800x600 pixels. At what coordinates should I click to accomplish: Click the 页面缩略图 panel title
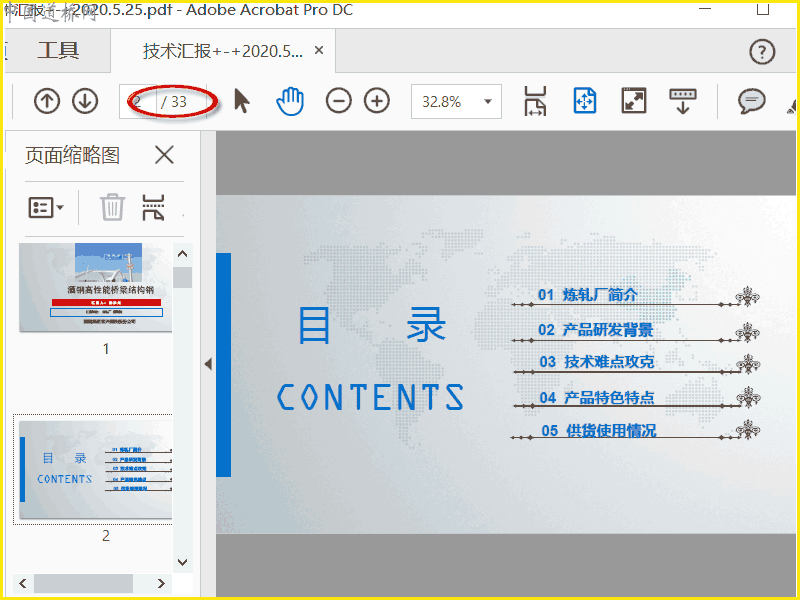72,155
